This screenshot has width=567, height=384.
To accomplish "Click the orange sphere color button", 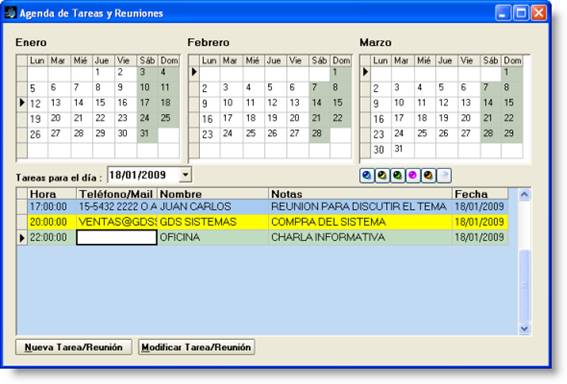I will (x=428, y=176).
